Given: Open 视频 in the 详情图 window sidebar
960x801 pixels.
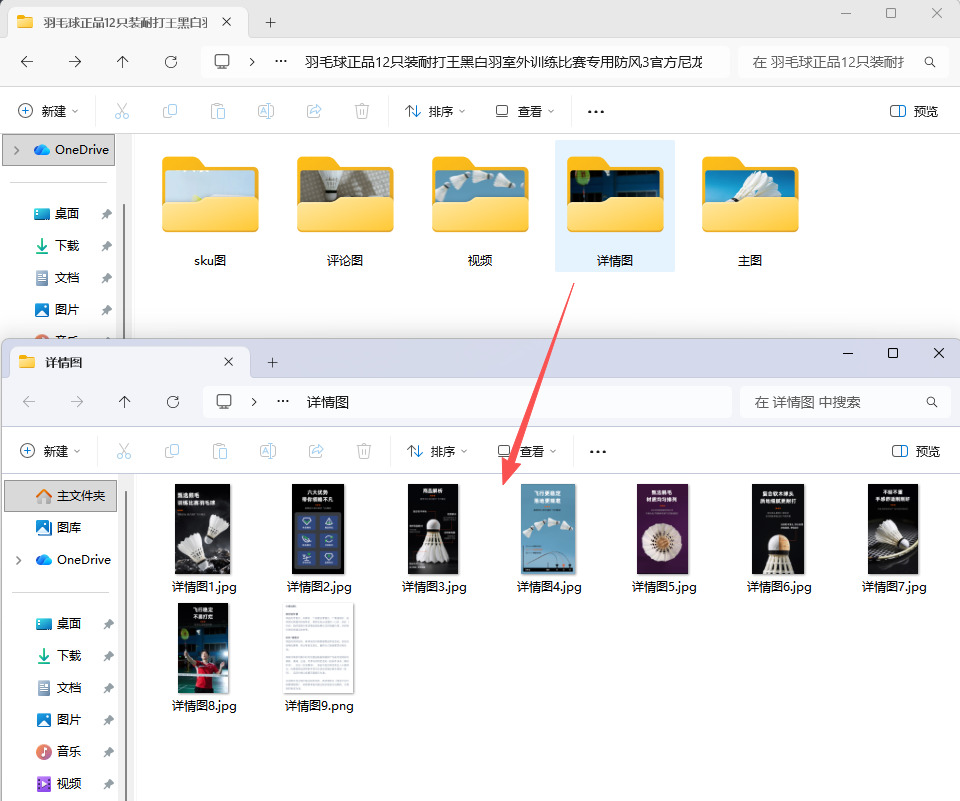Looking at the screenshot, I should coord(59,783).
